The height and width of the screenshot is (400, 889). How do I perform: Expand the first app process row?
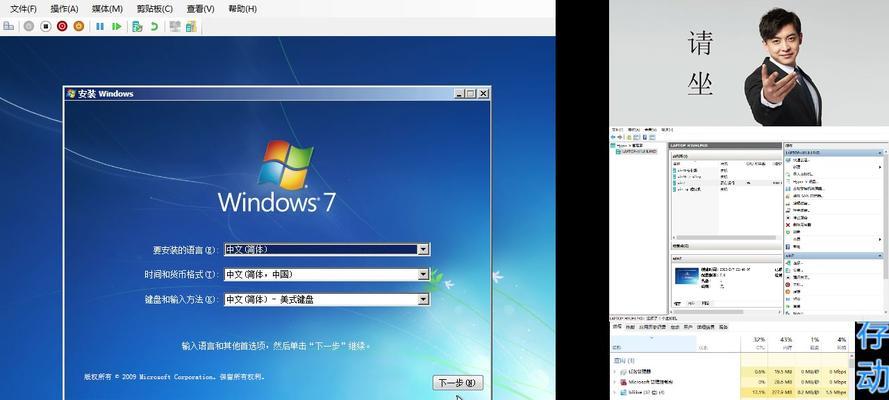(615, 371)
